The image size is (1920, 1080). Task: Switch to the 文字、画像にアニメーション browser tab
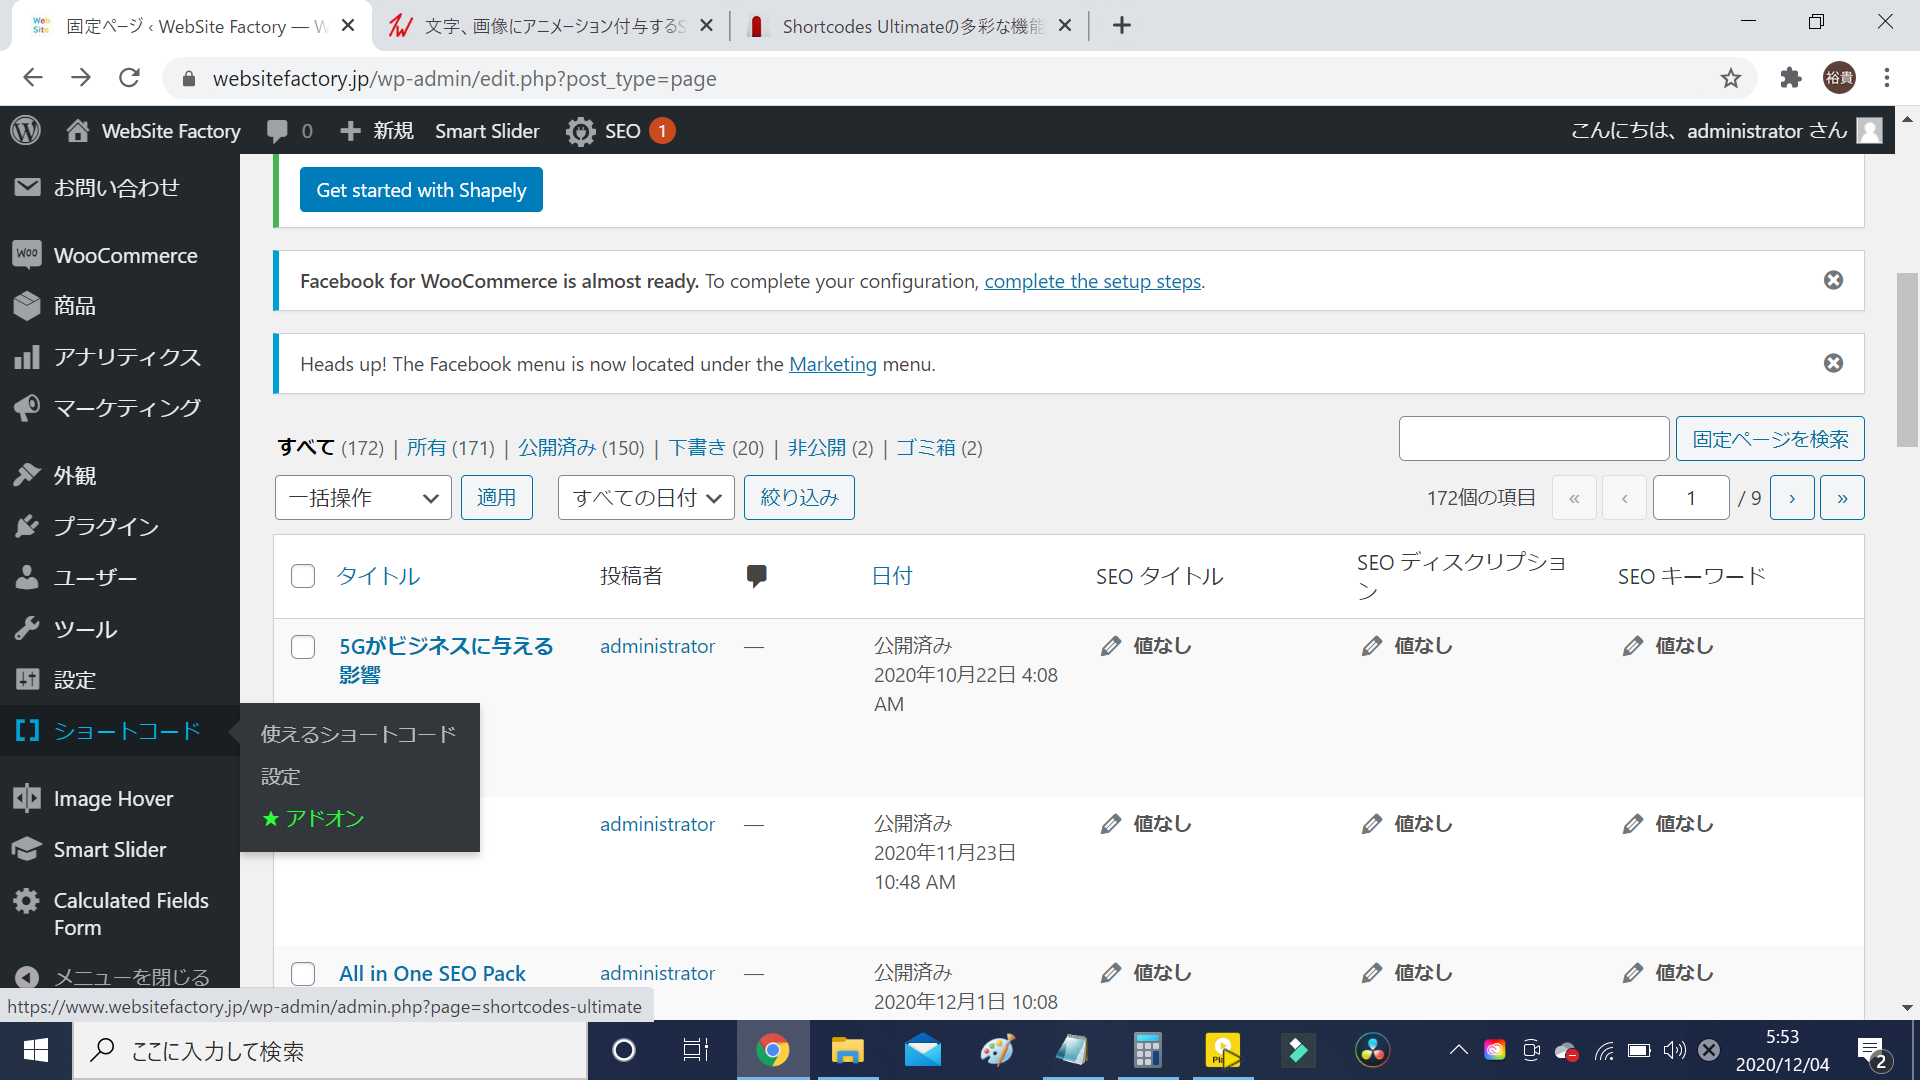553,26
